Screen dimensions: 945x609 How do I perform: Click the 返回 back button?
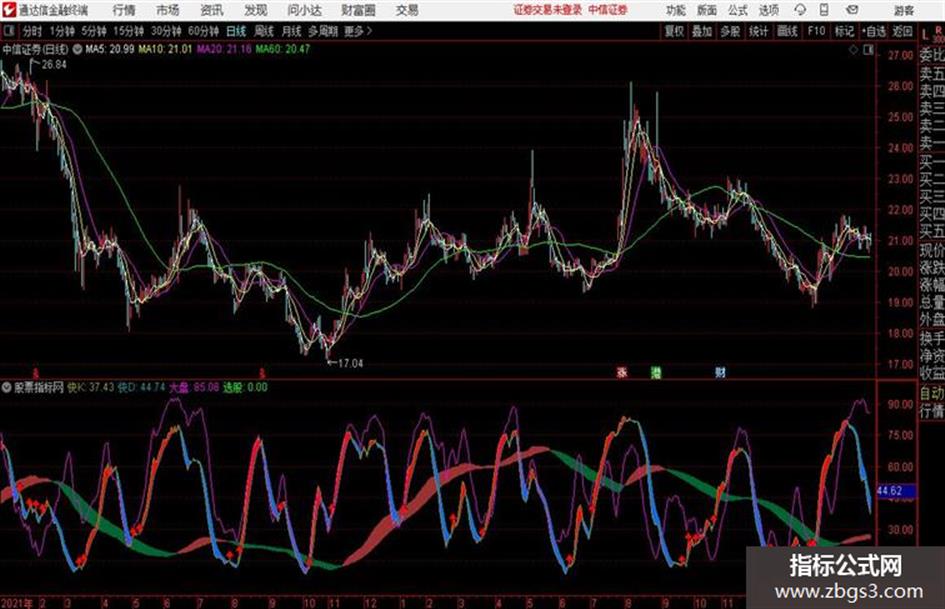pos(902,31)
